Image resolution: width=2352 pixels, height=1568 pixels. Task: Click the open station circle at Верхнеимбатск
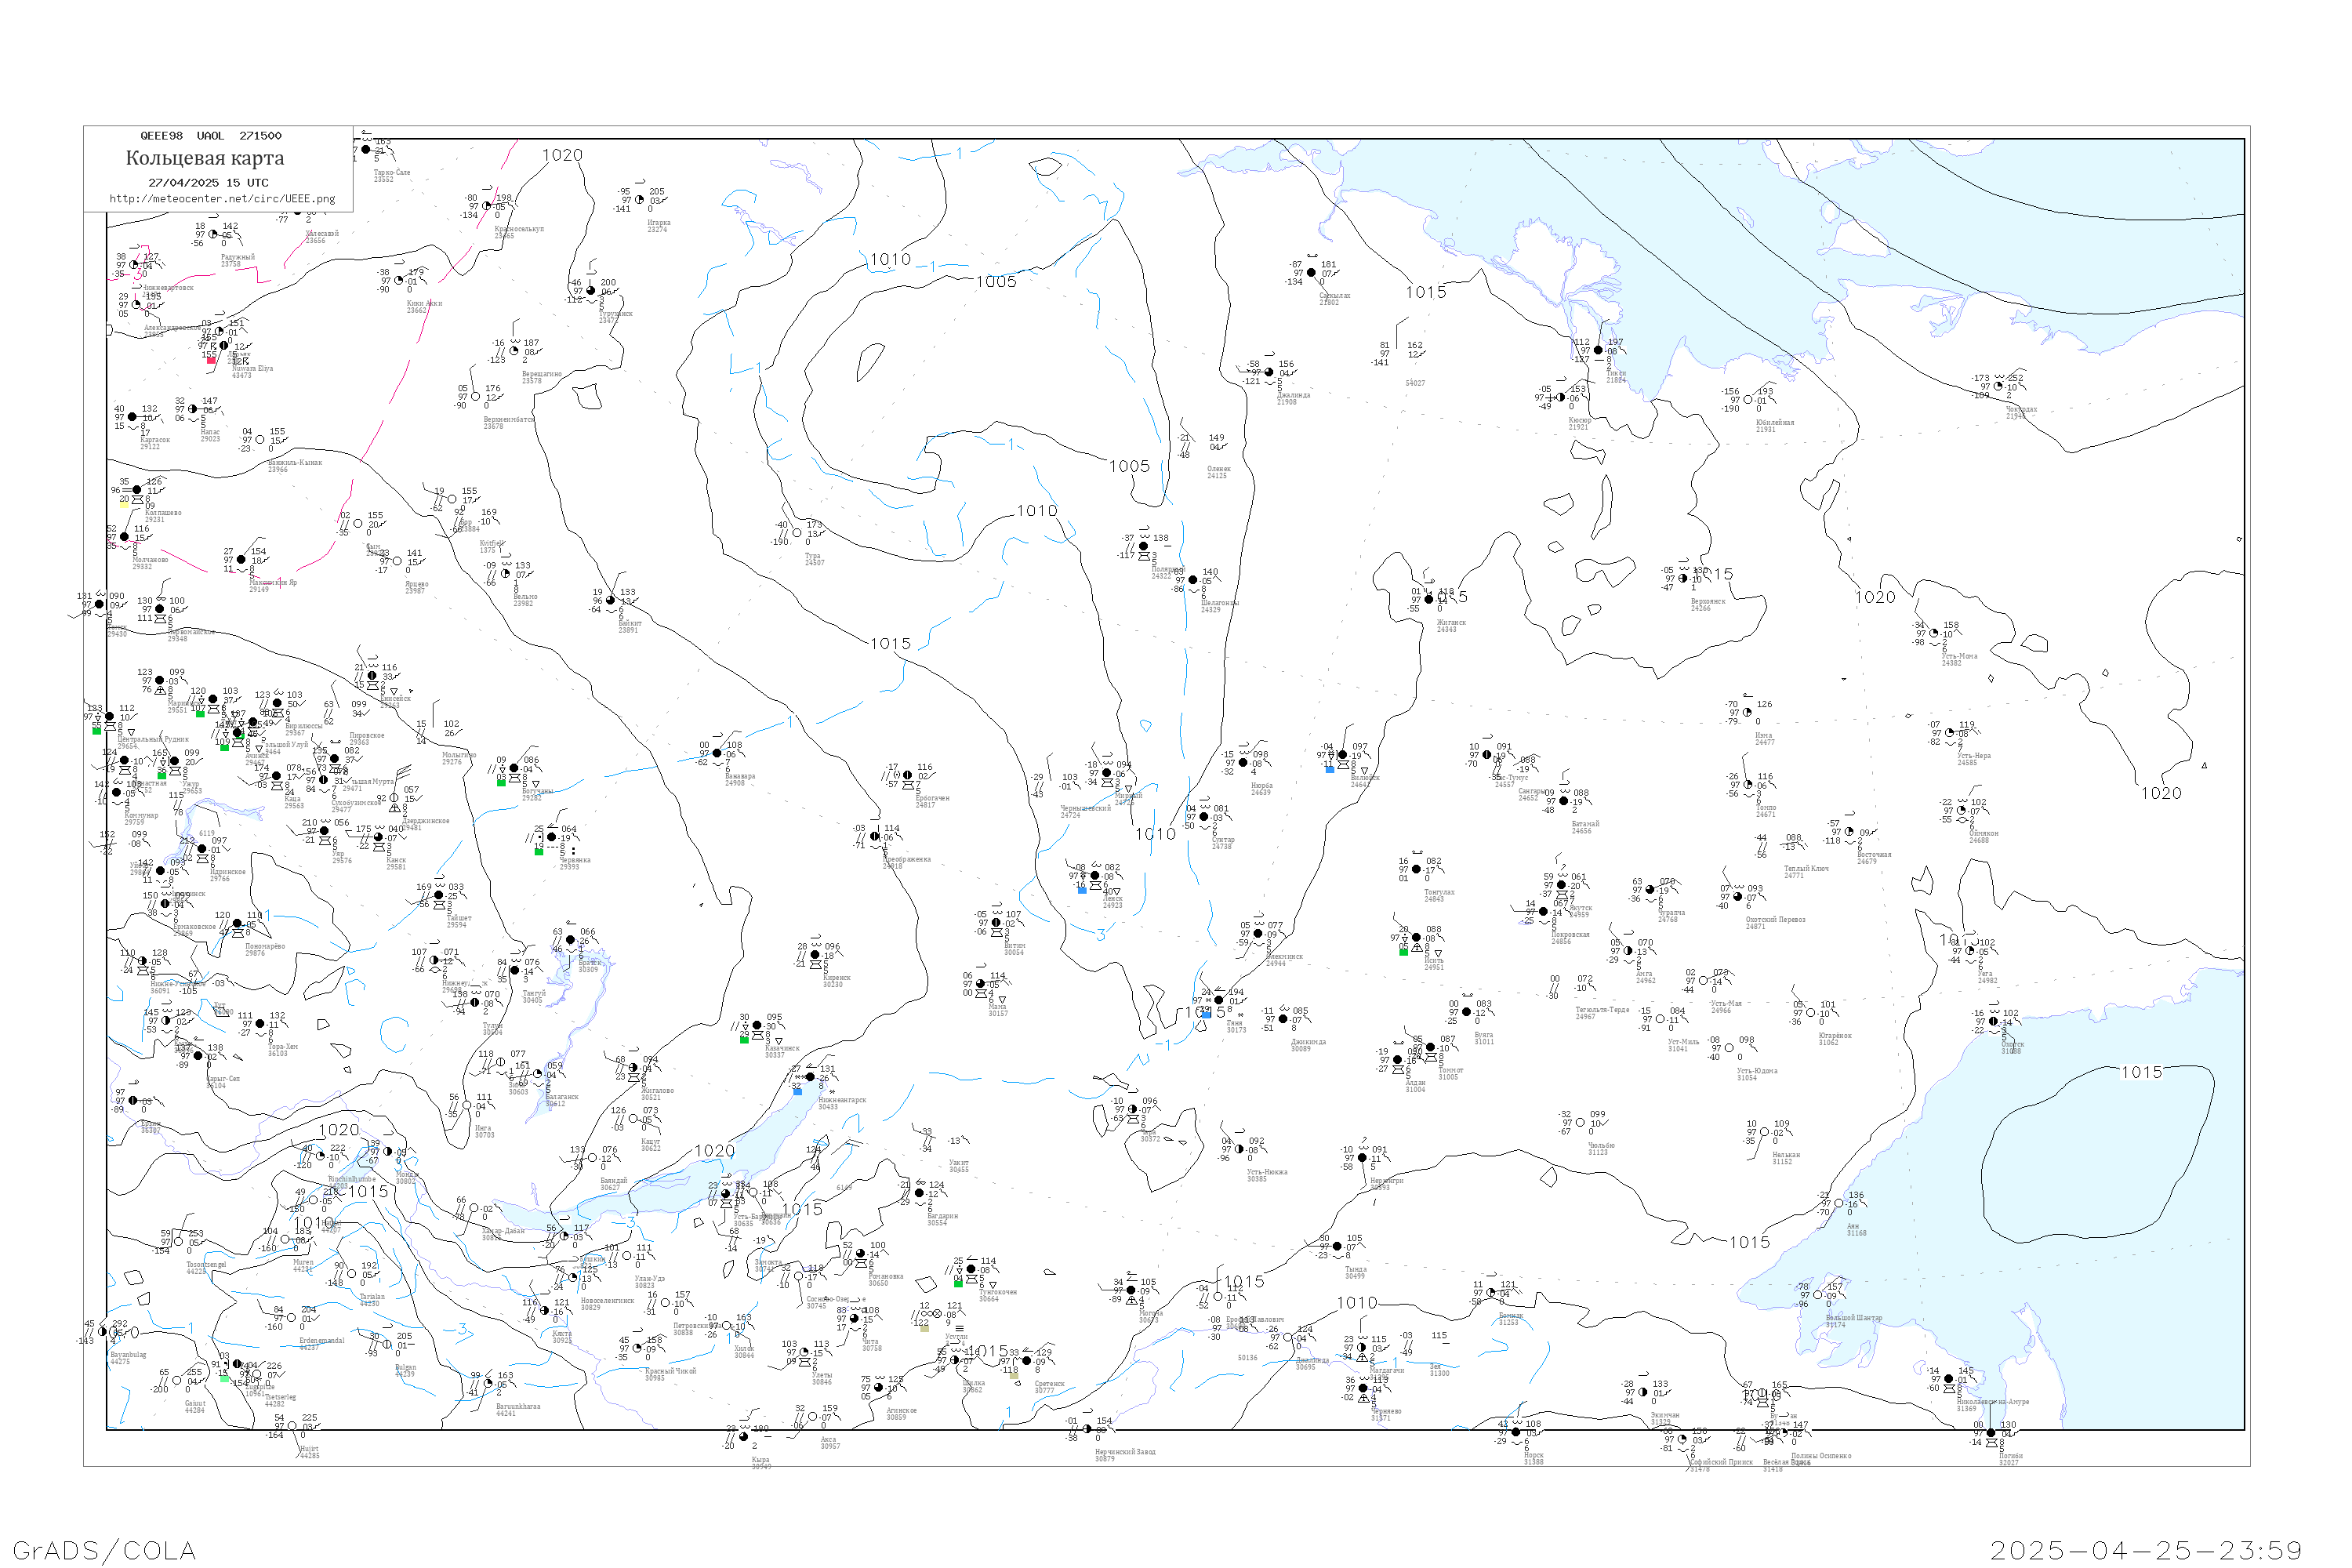click(x=476, y=397)
